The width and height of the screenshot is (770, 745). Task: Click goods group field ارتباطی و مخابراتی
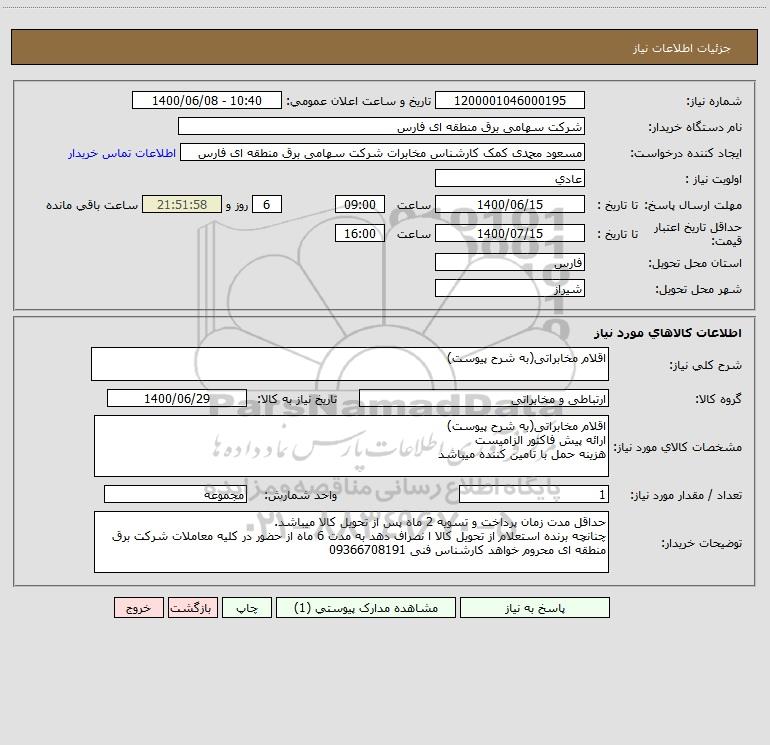[x=484, y=398]
